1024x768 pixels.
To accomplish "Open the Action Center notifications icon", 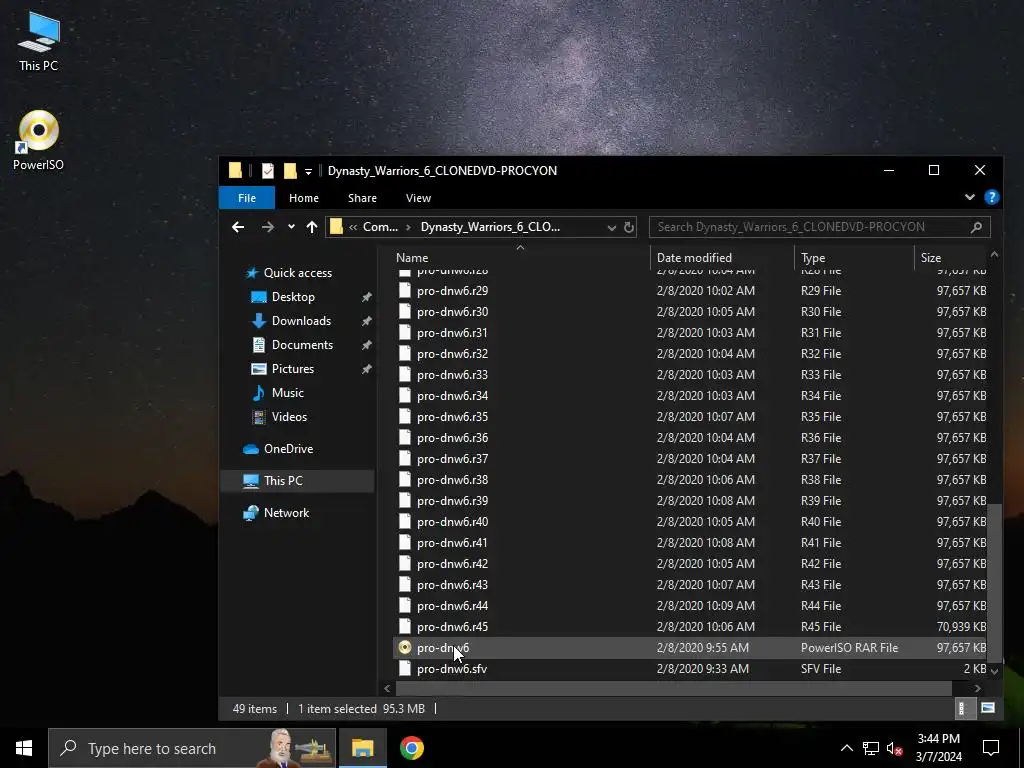I will point(991,748).
